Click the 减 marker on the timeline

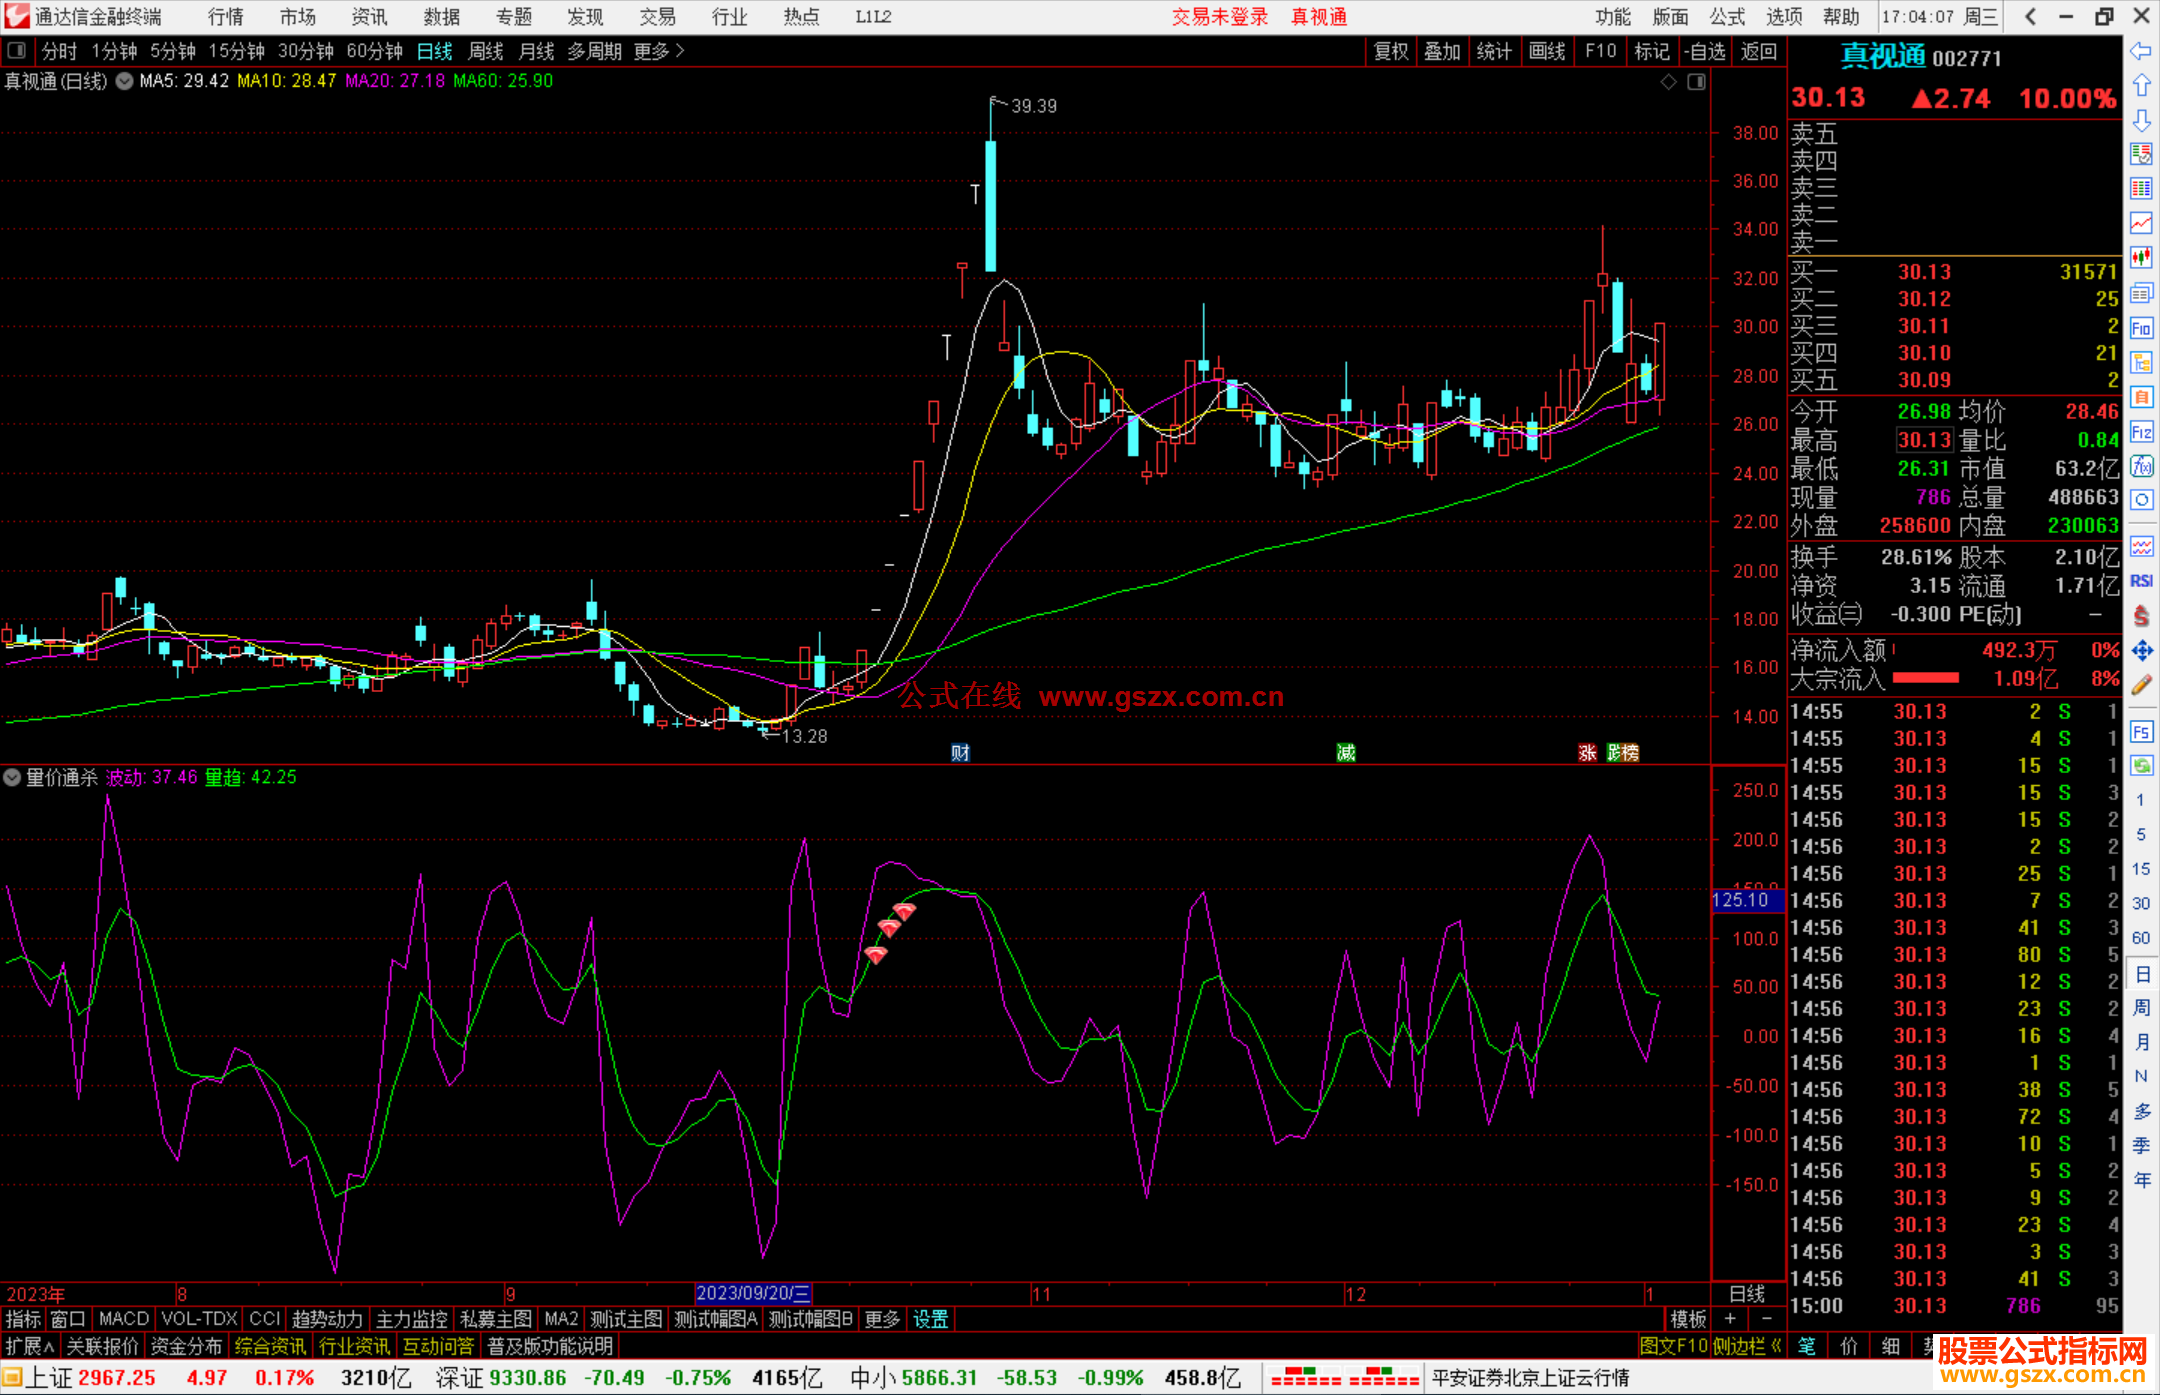point(1346,752)
